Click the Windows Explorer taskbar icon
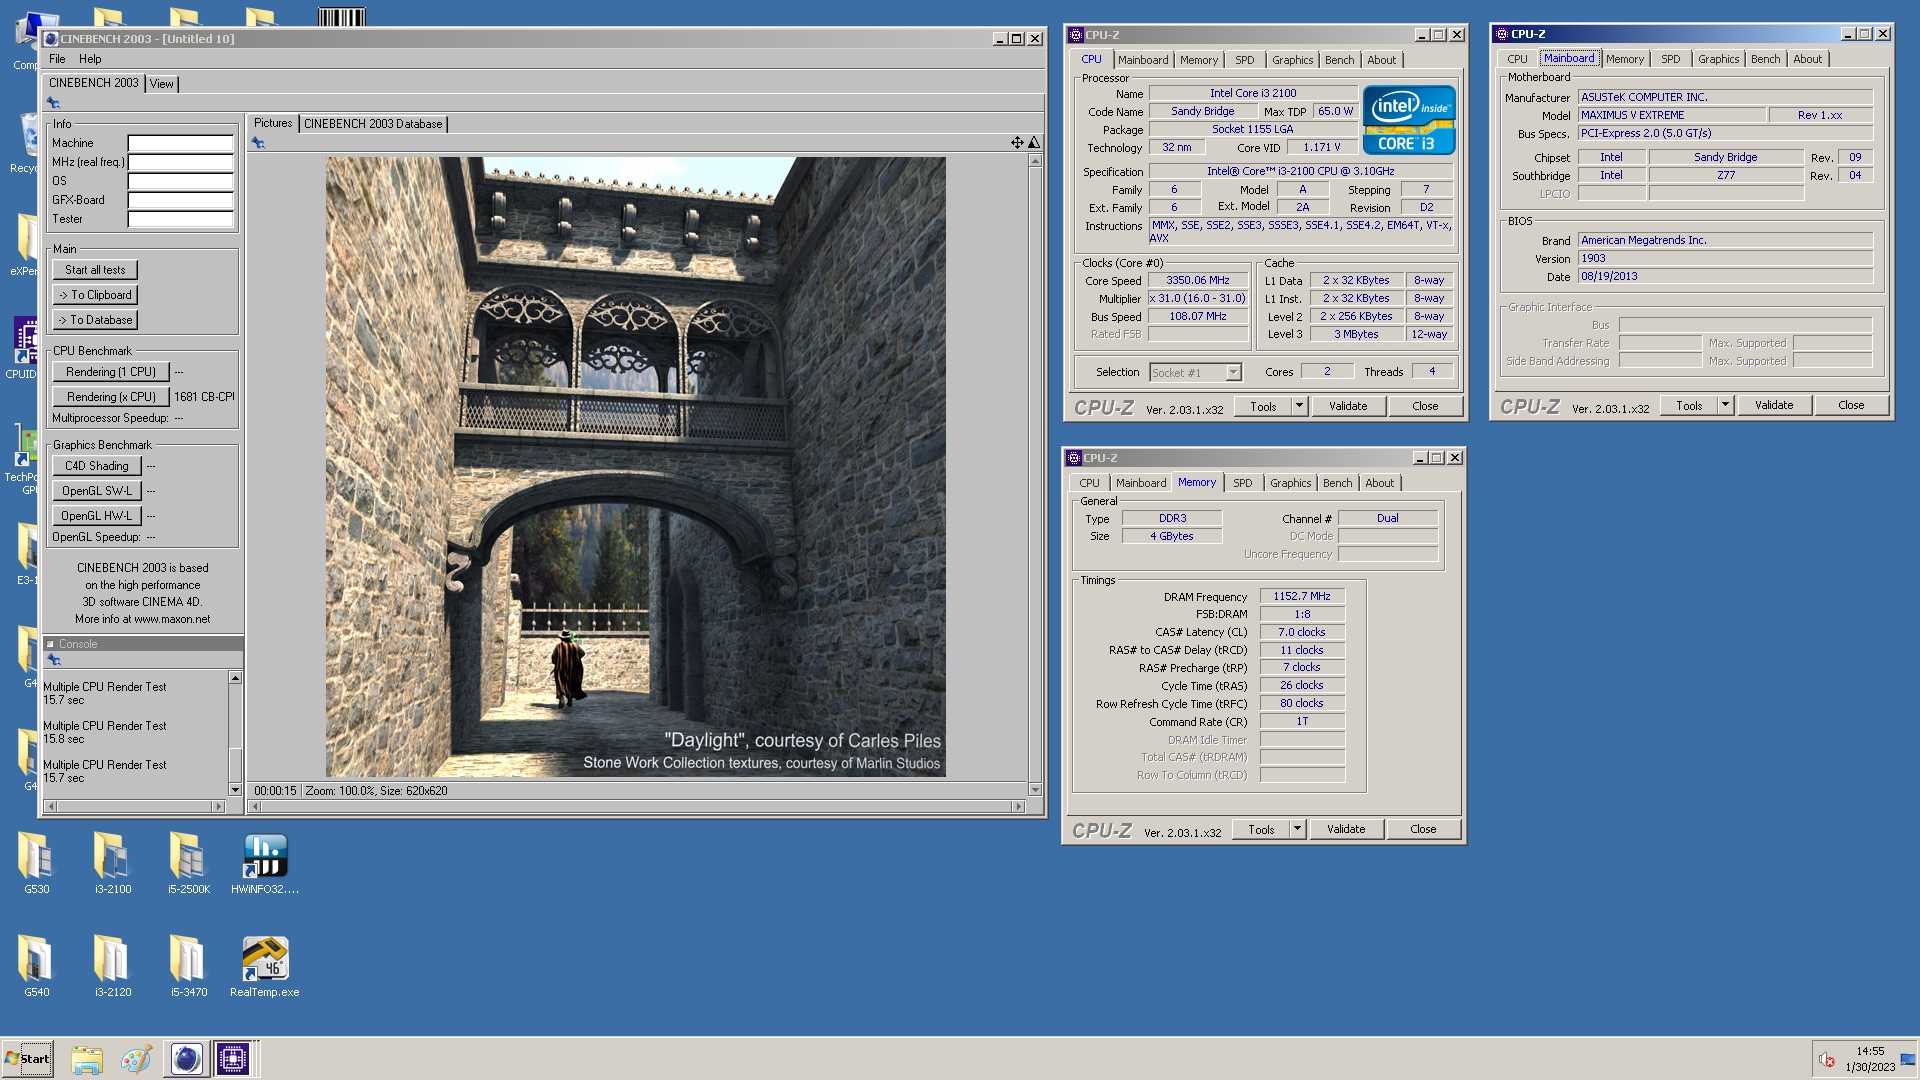The width and height of the screenshot is (1920, 1080). click(x=87, y=1059)
